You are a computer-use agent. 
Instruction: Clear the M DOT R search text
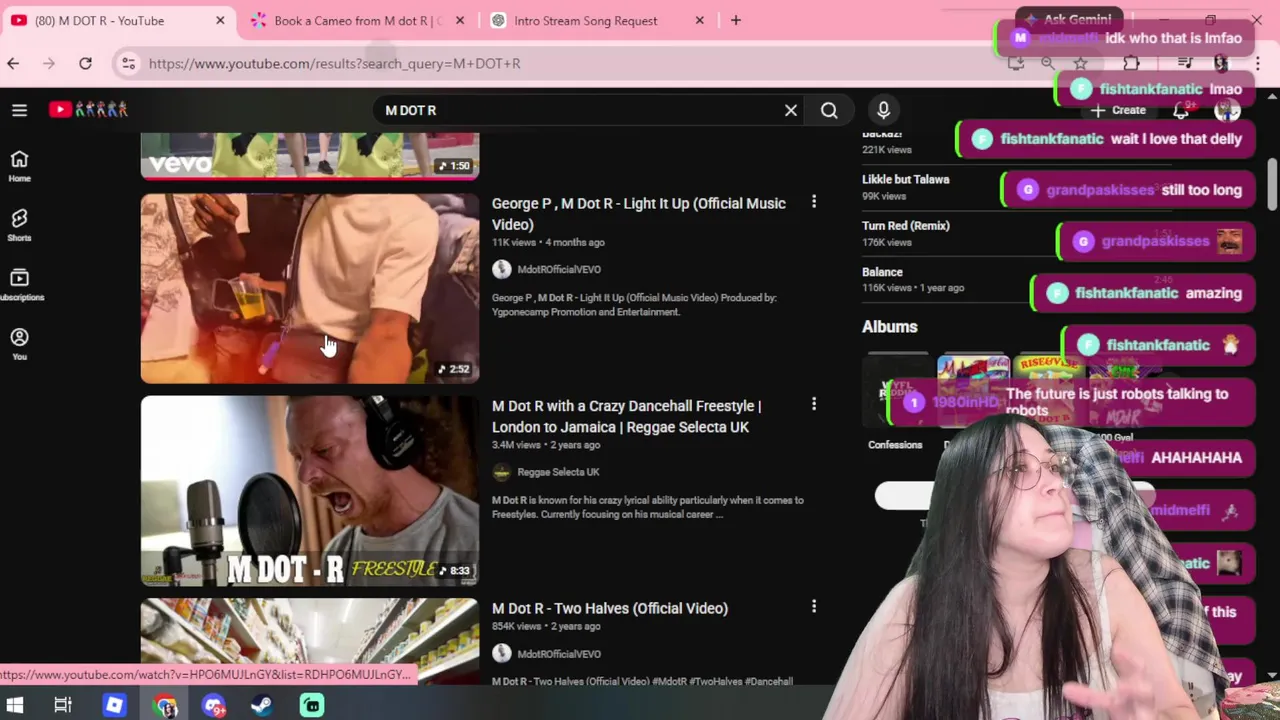pyautogui.click(x=790, y=110)
